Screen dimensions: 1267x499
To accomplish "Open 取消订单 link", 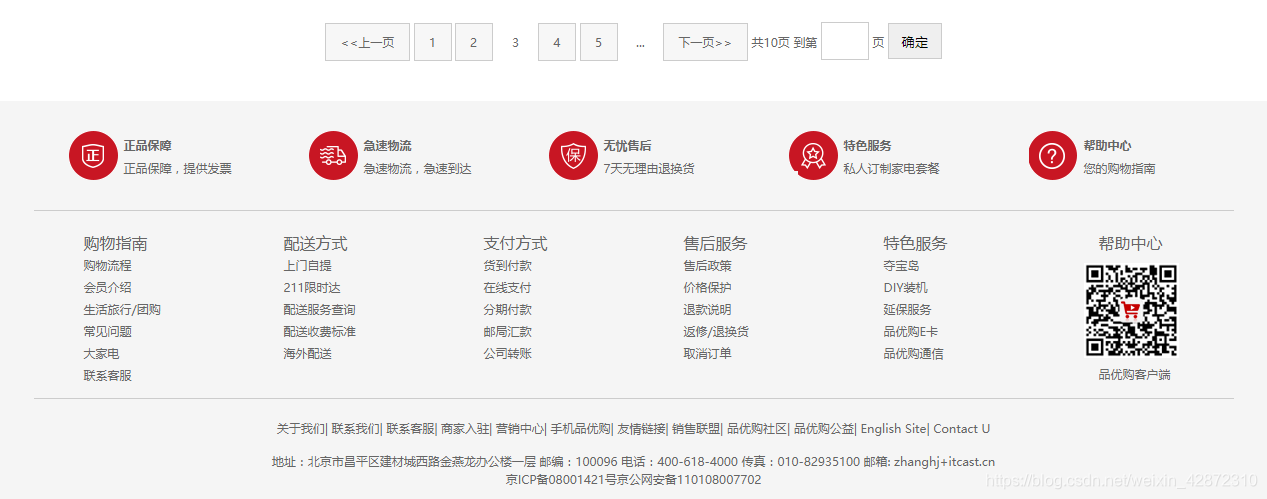I will (x=707, y=354).
